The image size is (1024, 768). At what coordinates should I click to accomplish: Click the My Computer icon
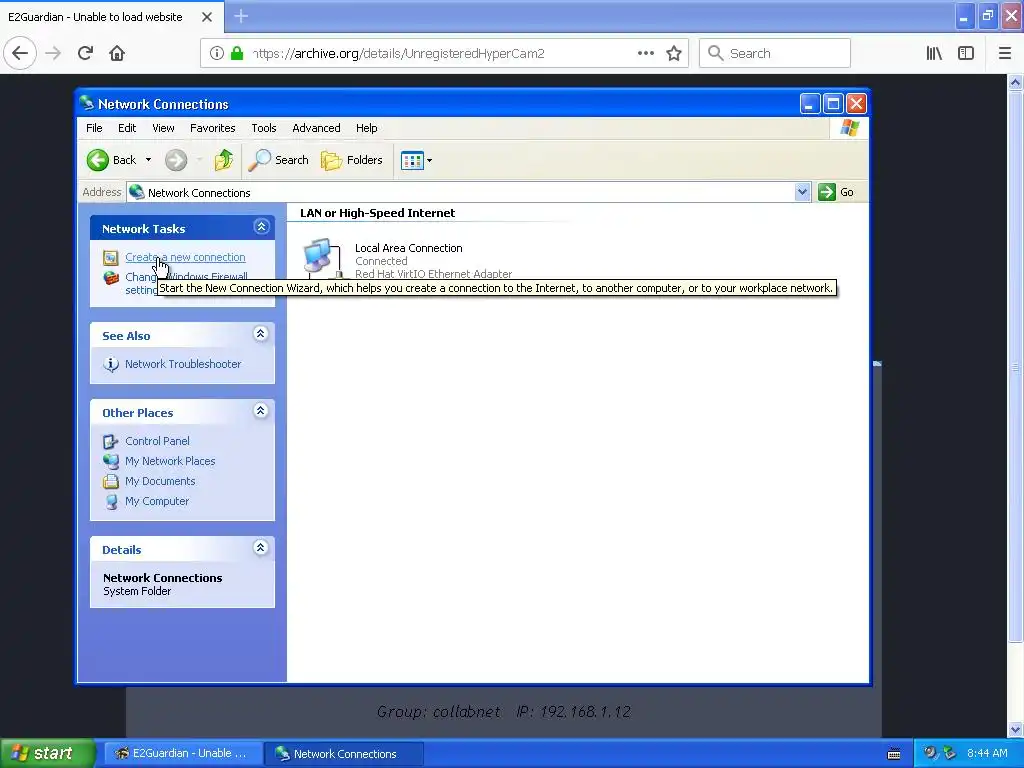point(112,502)
